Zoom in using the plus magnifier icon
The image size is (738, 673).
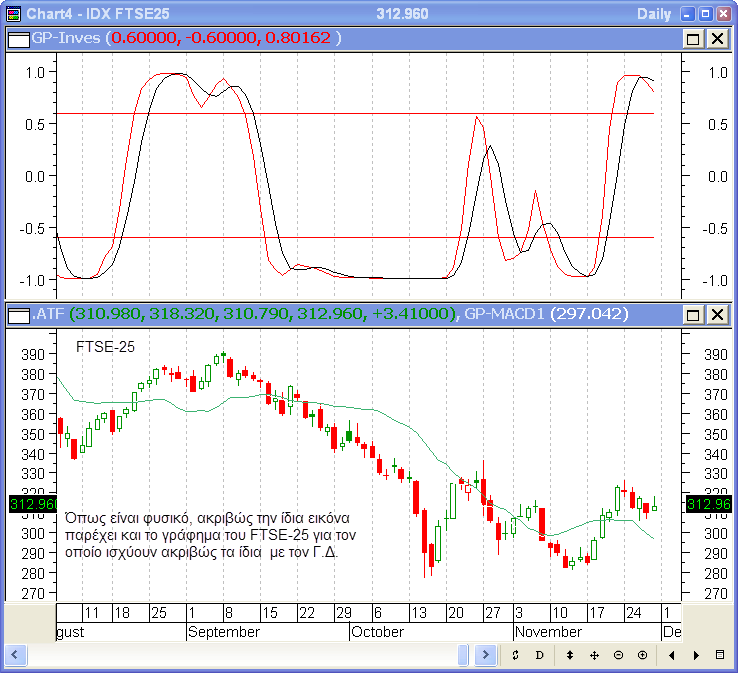(x=642, y=655)
